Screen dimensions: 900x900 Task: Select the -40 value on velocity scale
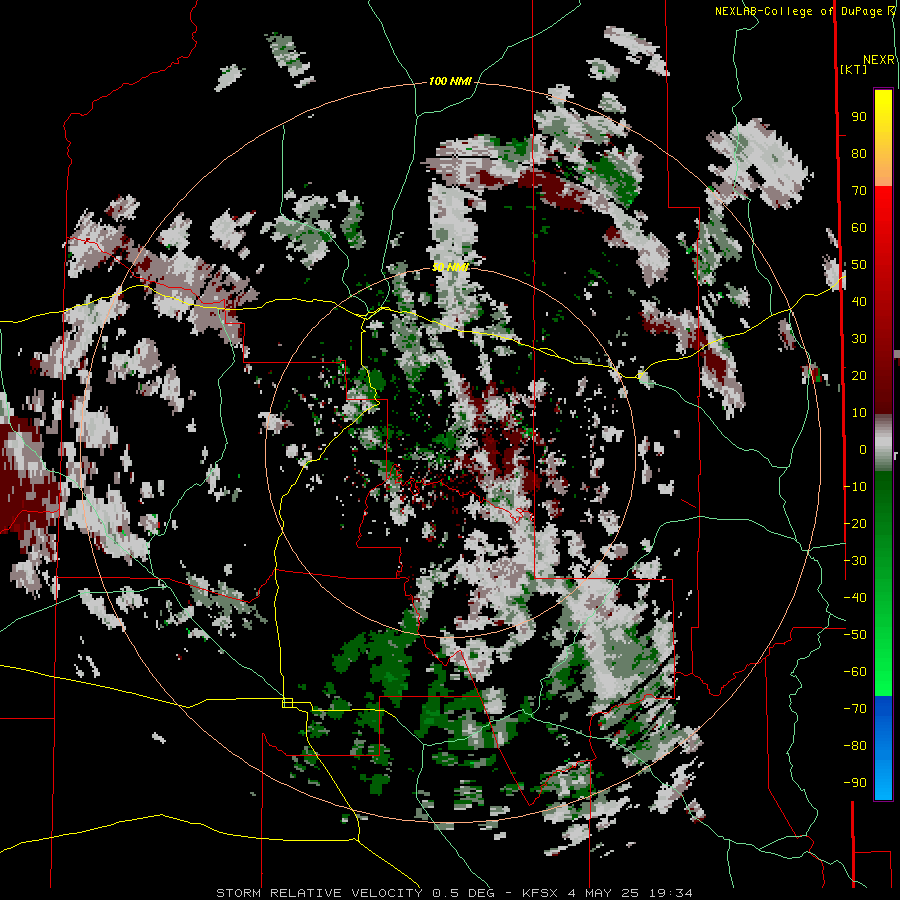[855, 598]
